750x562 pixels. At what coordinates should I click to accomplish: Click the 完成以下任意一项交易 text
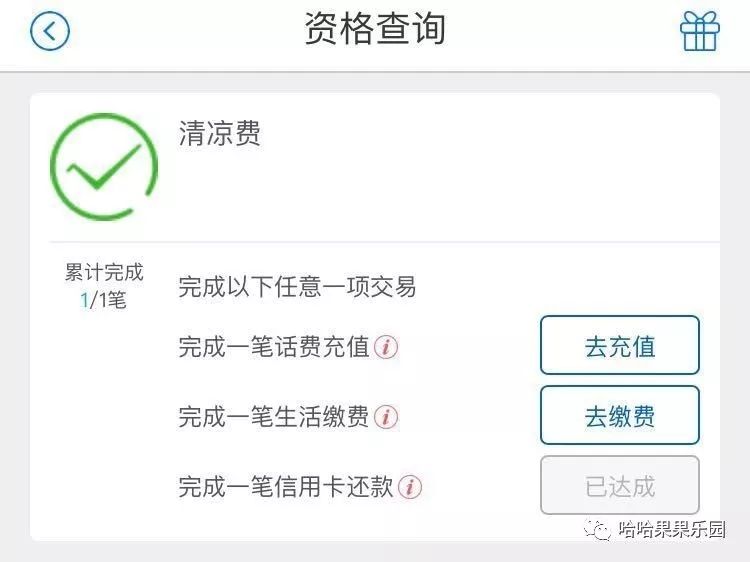[297, 288]
